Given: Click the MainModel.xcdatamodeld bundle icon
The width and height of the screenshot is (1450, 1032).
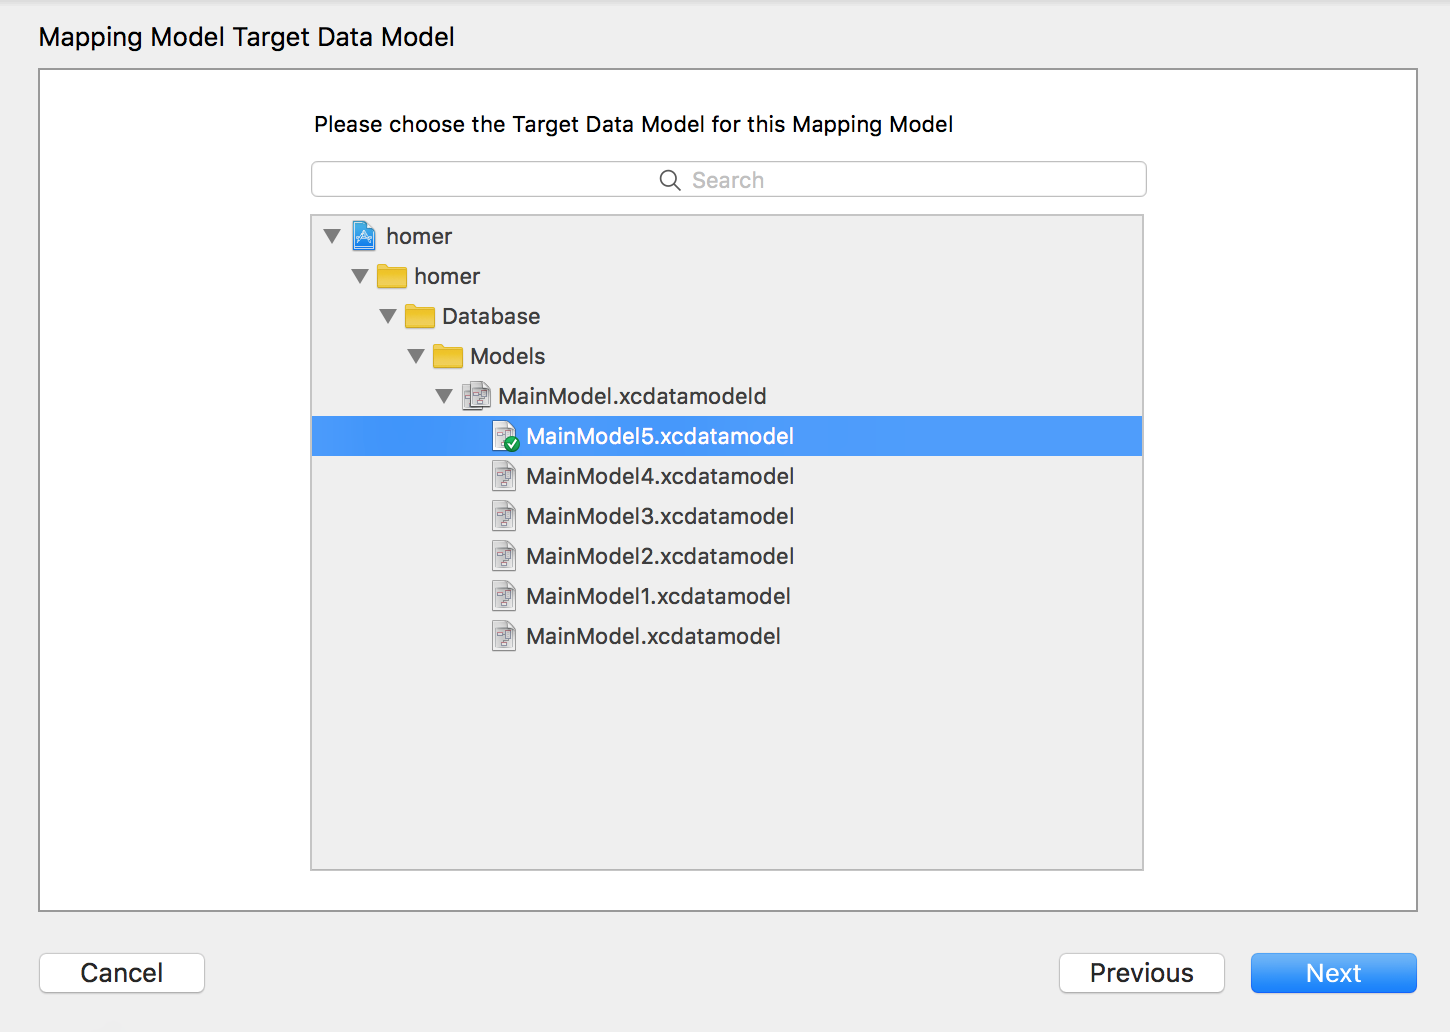Looking at the screenshot, I should tap(476, 397).
